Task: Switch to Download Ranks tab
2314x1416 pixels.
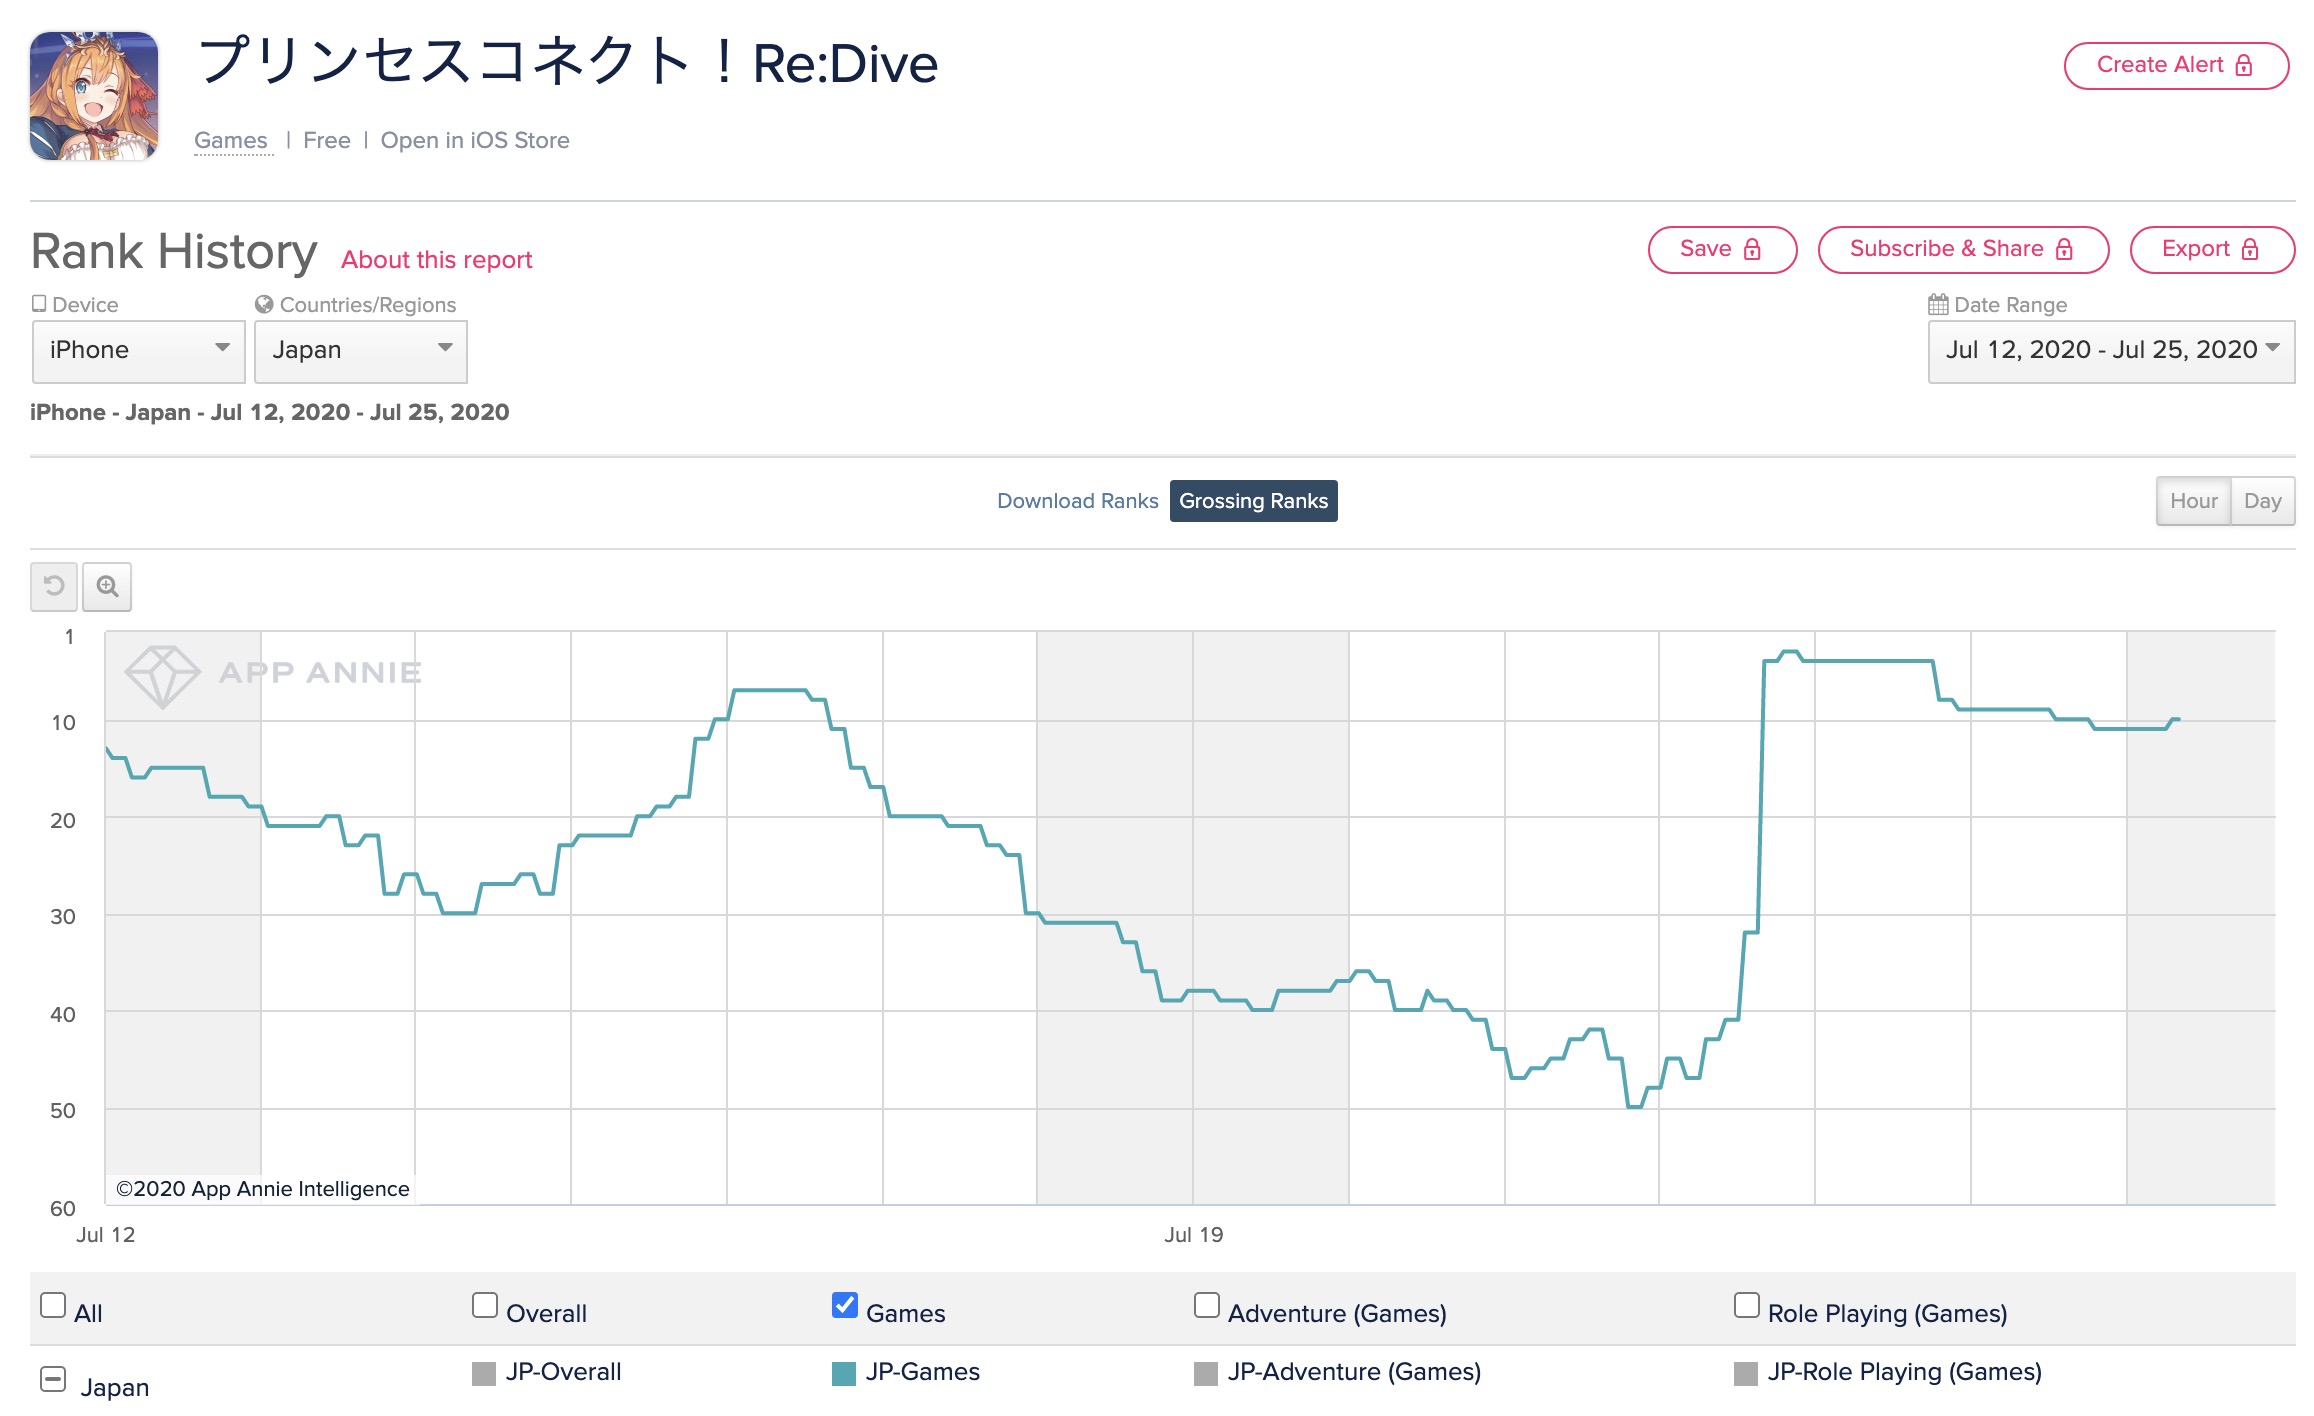Action: tap(1077, 501)
